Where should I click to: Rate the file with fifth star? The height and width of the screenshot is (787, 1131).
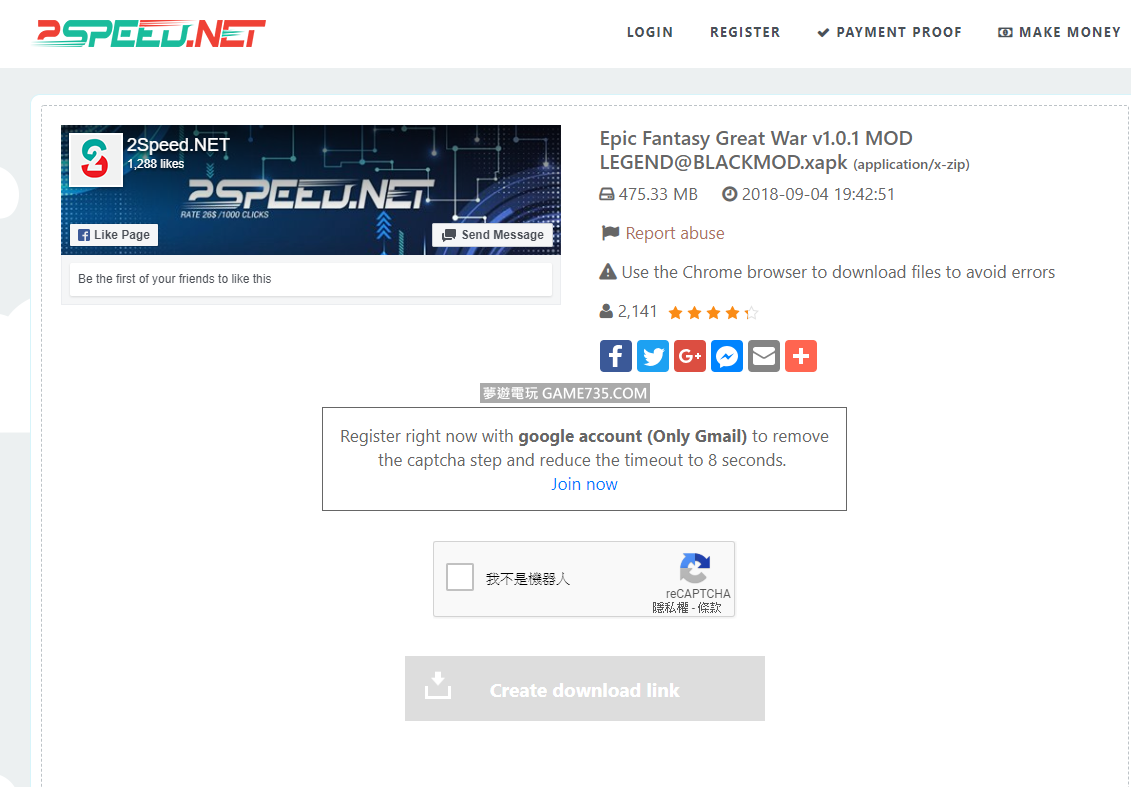click(751, 312)
